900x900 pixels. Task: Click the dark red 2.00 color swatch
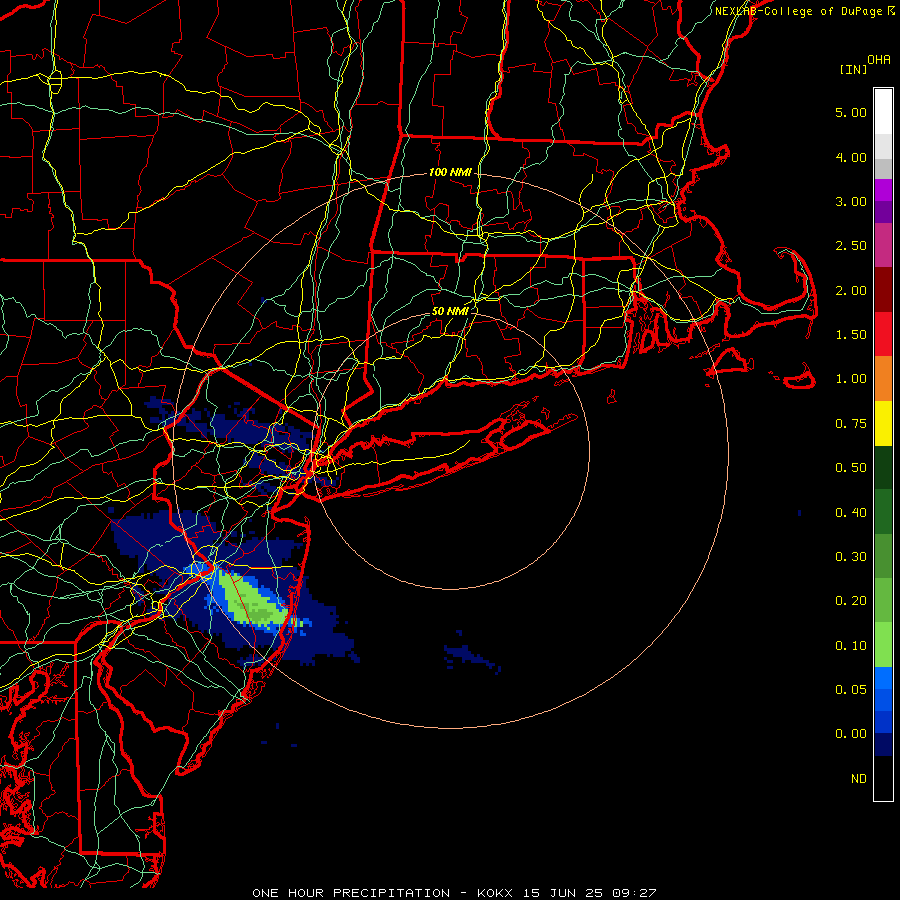click(x=883, y=290)
